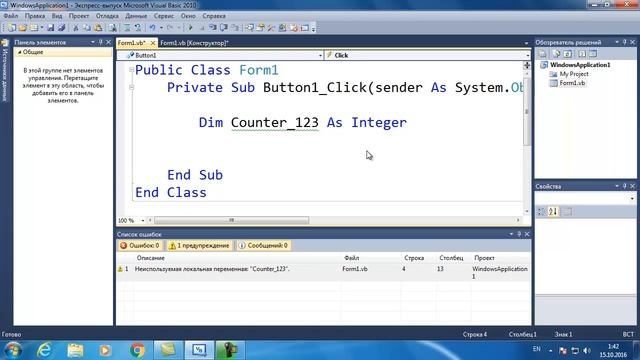
Task: Open Solution Explorer via its toolbar icon
Action: coord(249,28)
